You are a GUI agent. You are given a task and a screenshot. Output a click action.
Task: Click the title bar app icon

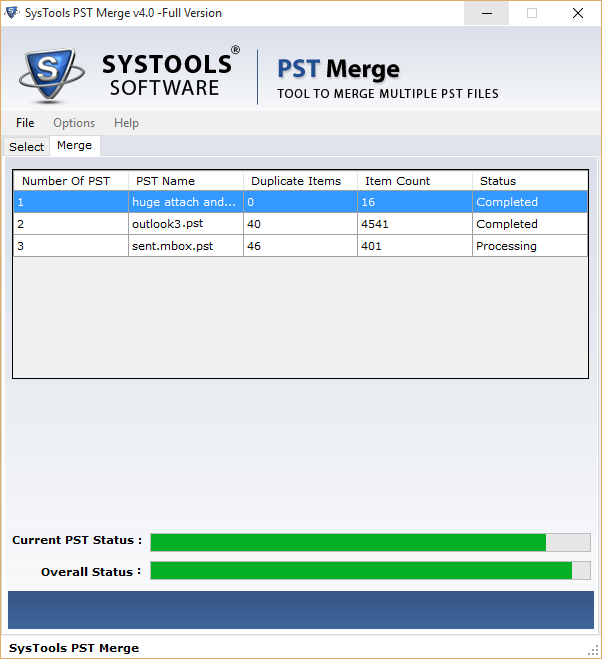12,13
